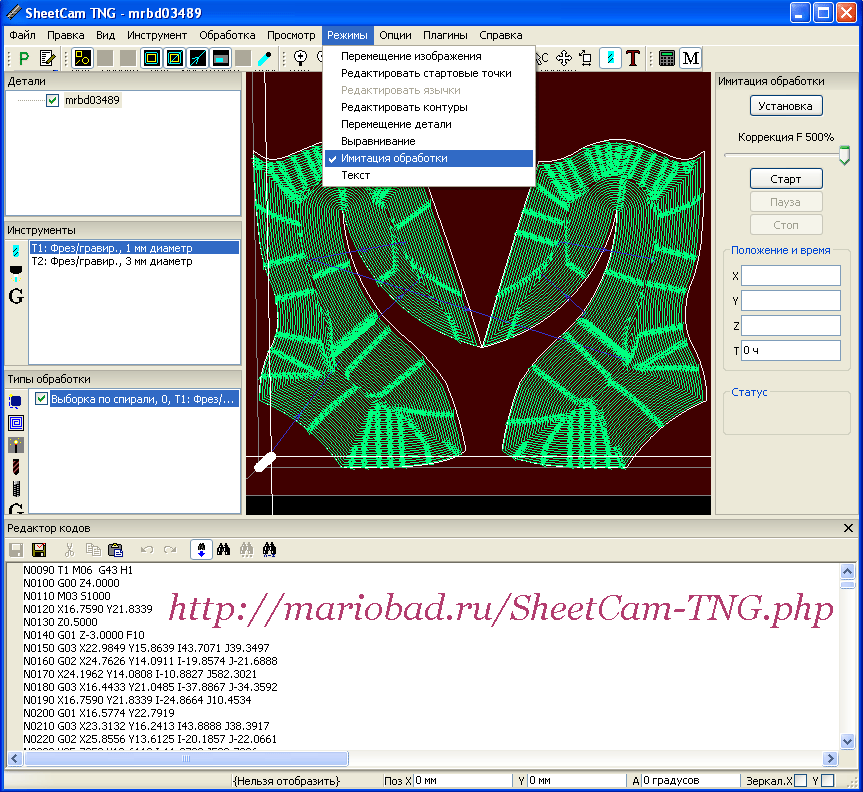Click the black nozzle tool icon

[x=15, y=272]
